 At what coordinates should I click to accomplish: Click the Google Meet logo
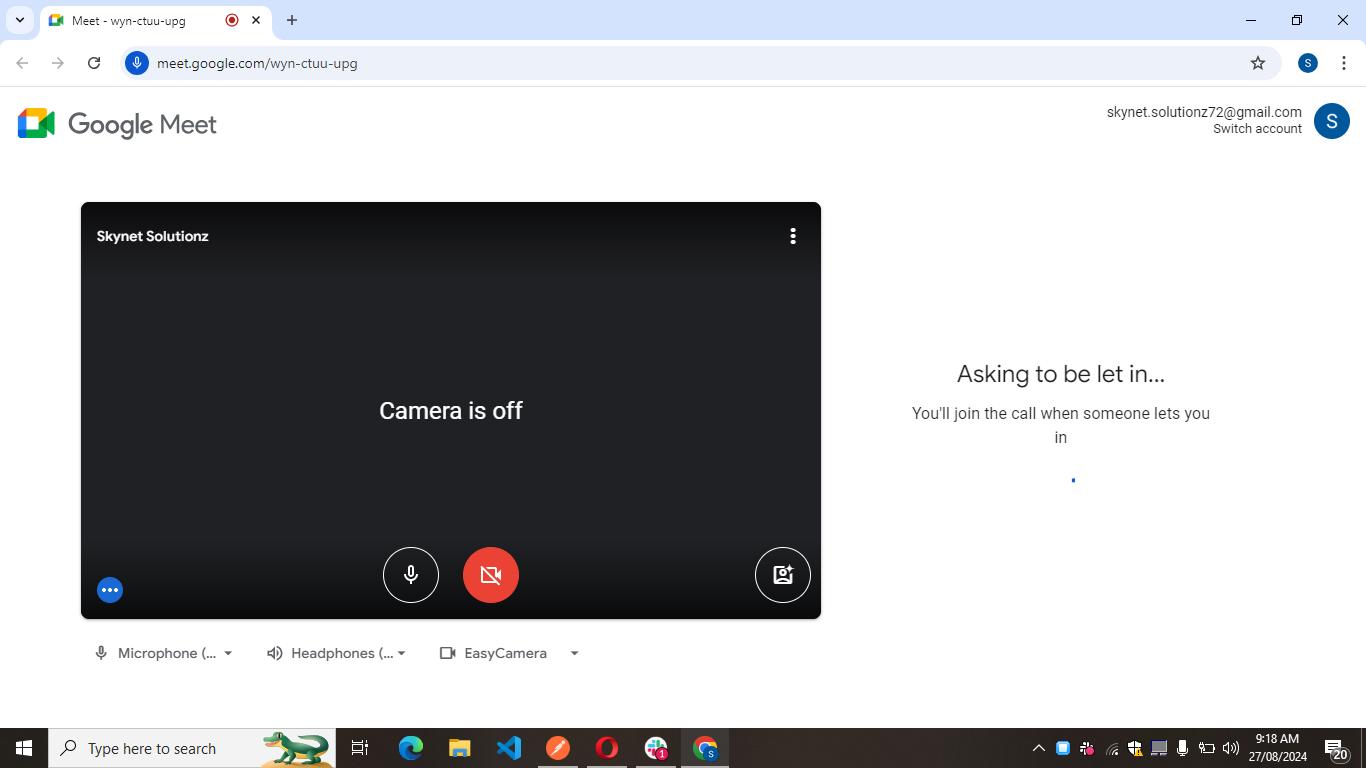point(117,124)
